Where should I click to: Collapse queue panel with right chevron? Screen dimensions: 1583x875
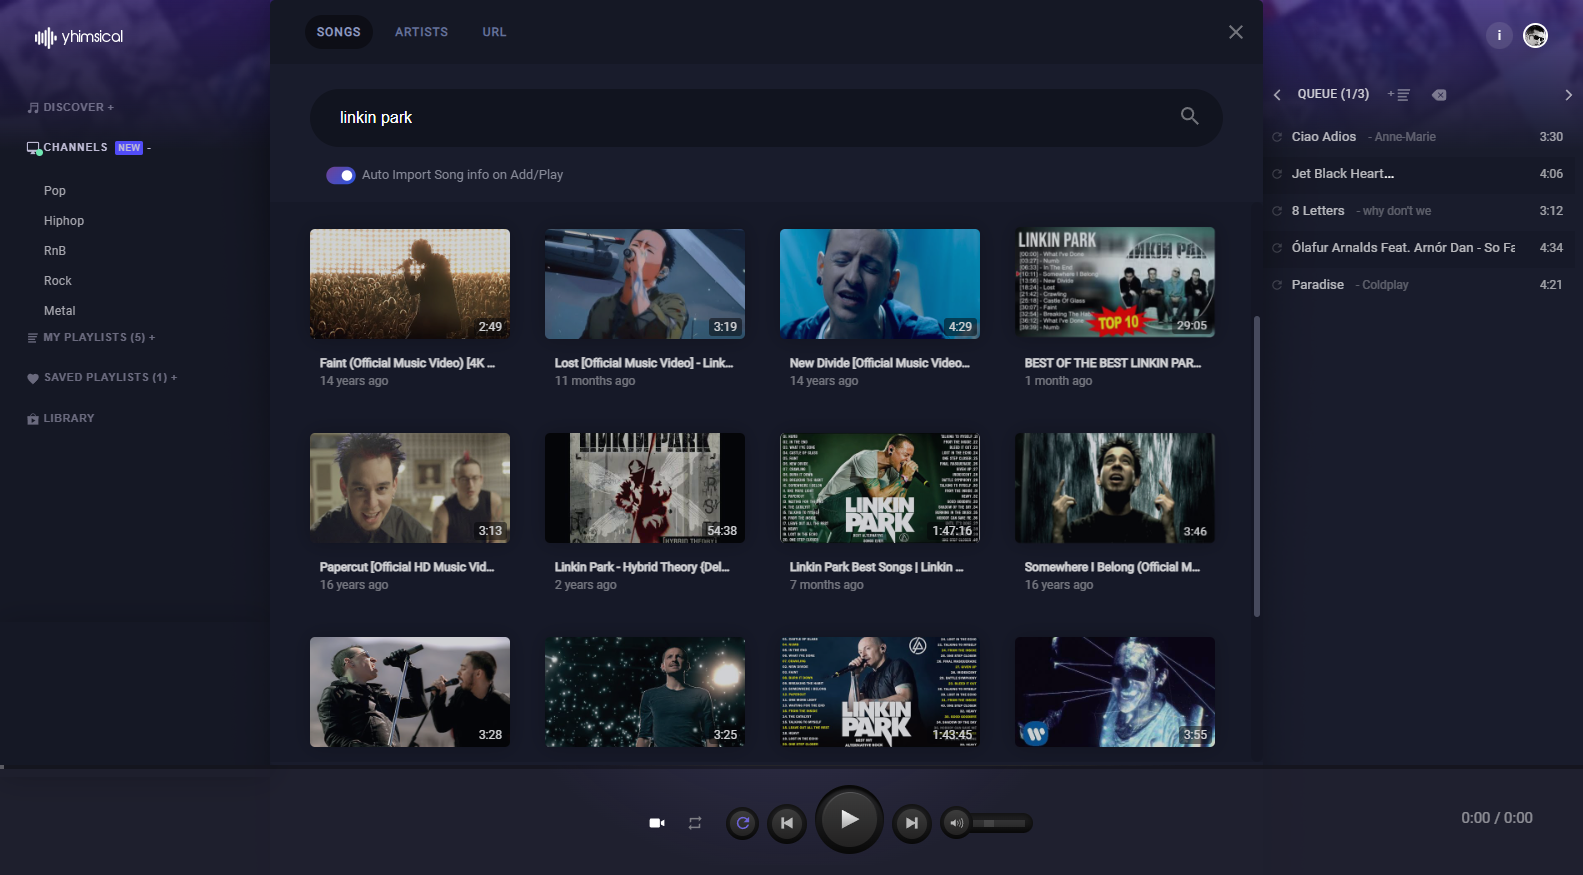1568,95
